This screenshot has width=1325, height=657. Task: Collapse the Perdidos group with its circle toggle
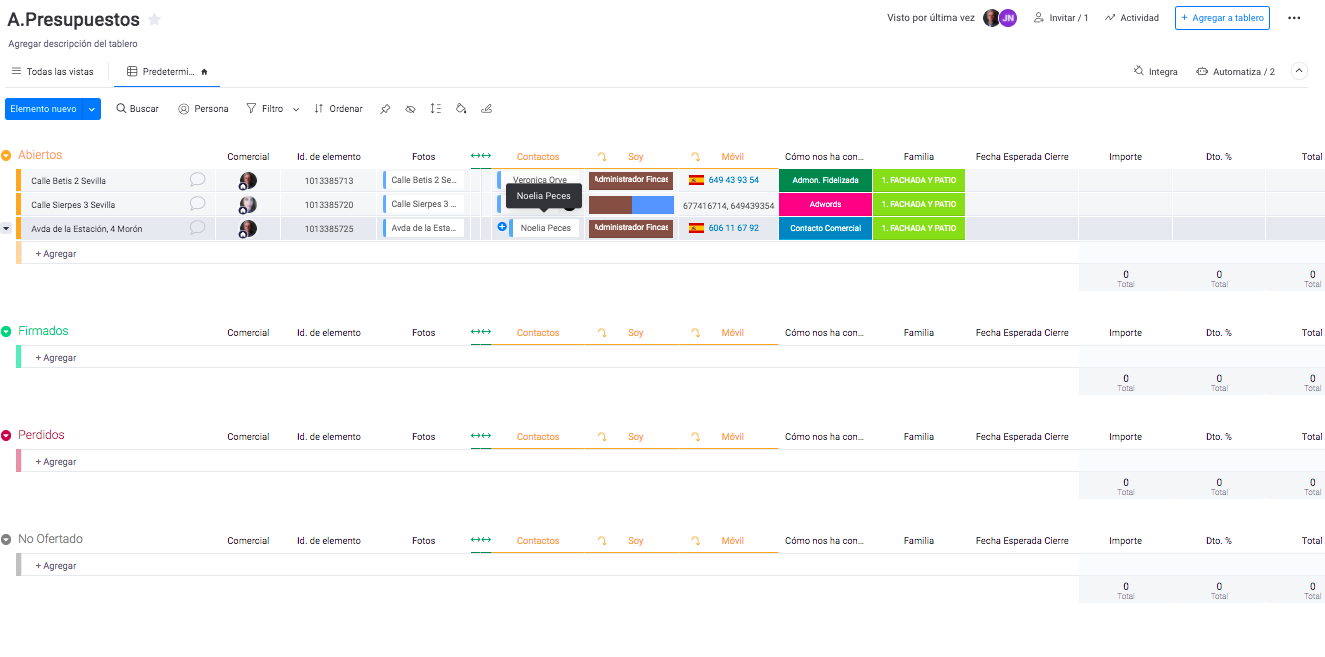6,436
